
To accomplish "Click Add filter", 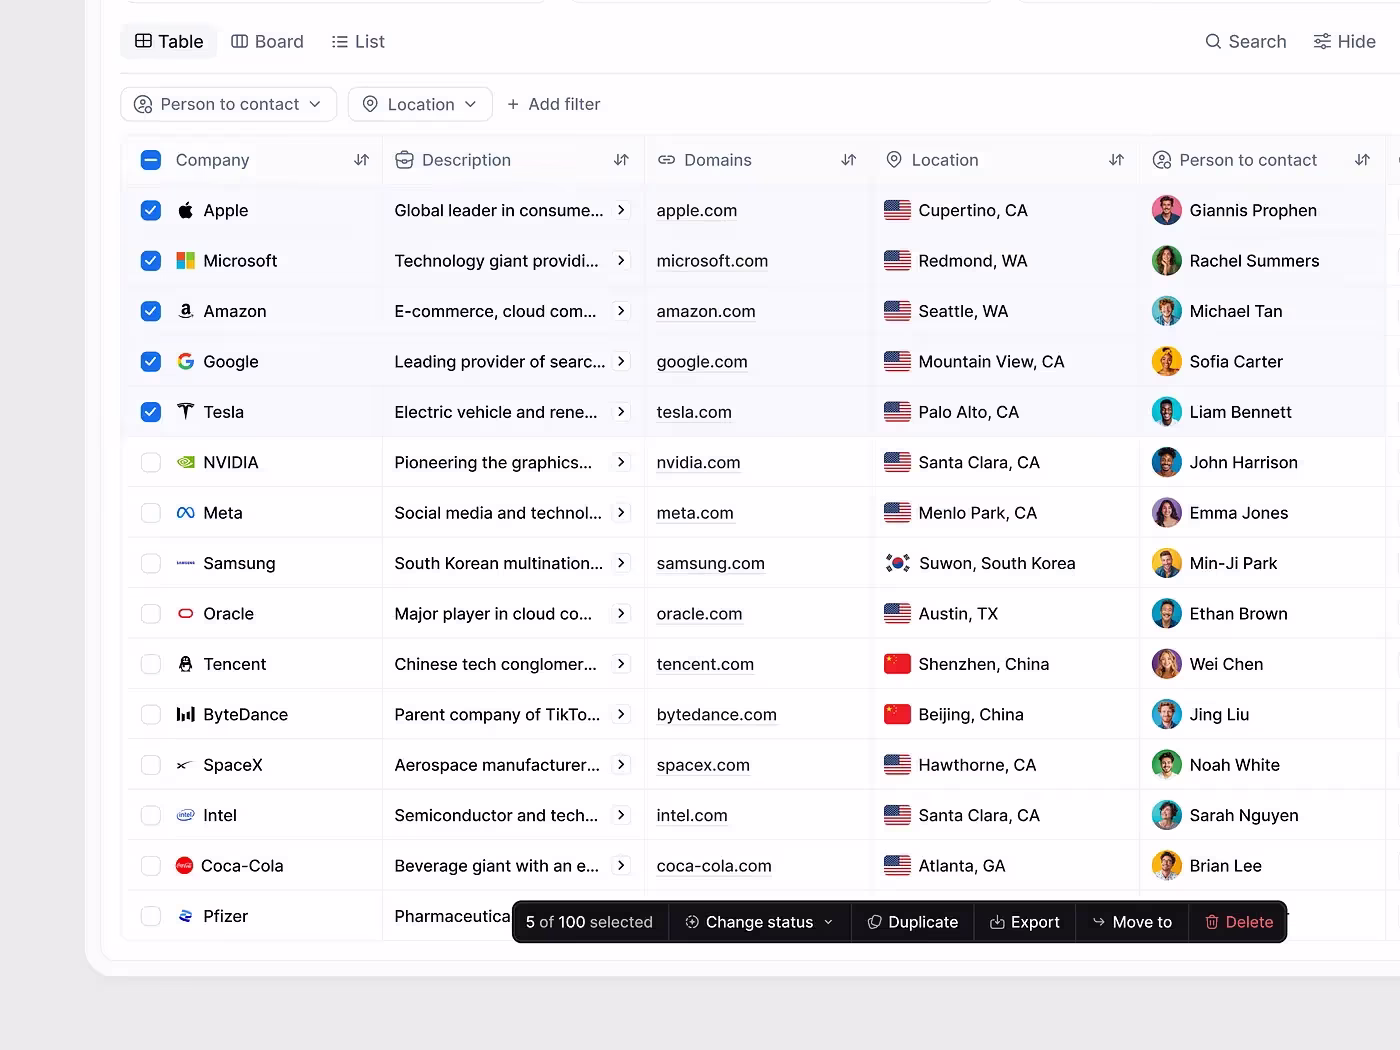I will coord(553,104).
